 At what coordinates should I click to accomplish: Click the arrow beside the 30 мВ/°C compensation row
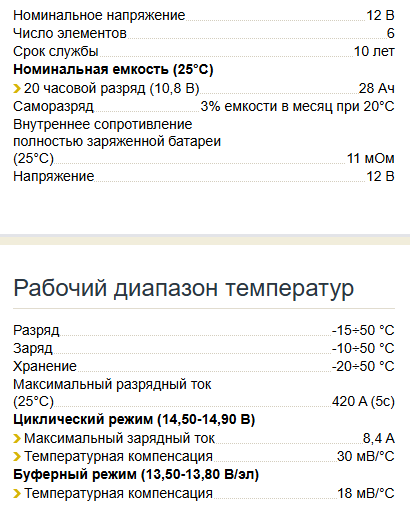click(x=17, y=456)
